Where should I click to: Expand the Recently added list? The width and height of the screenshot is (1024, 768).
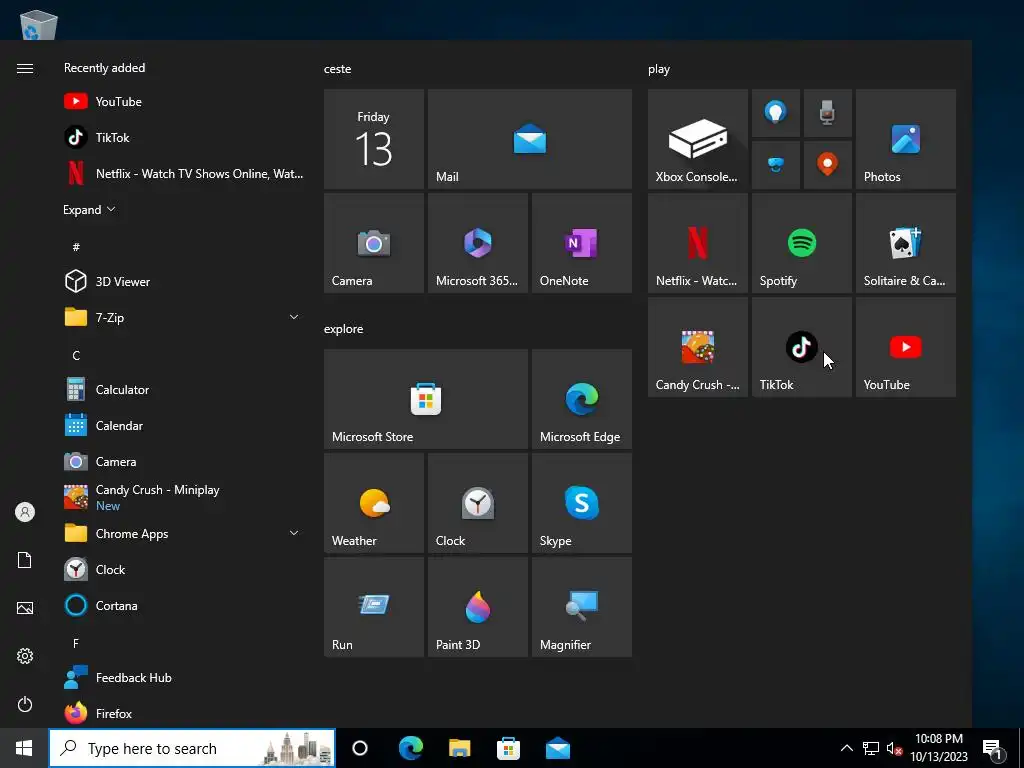89,210
